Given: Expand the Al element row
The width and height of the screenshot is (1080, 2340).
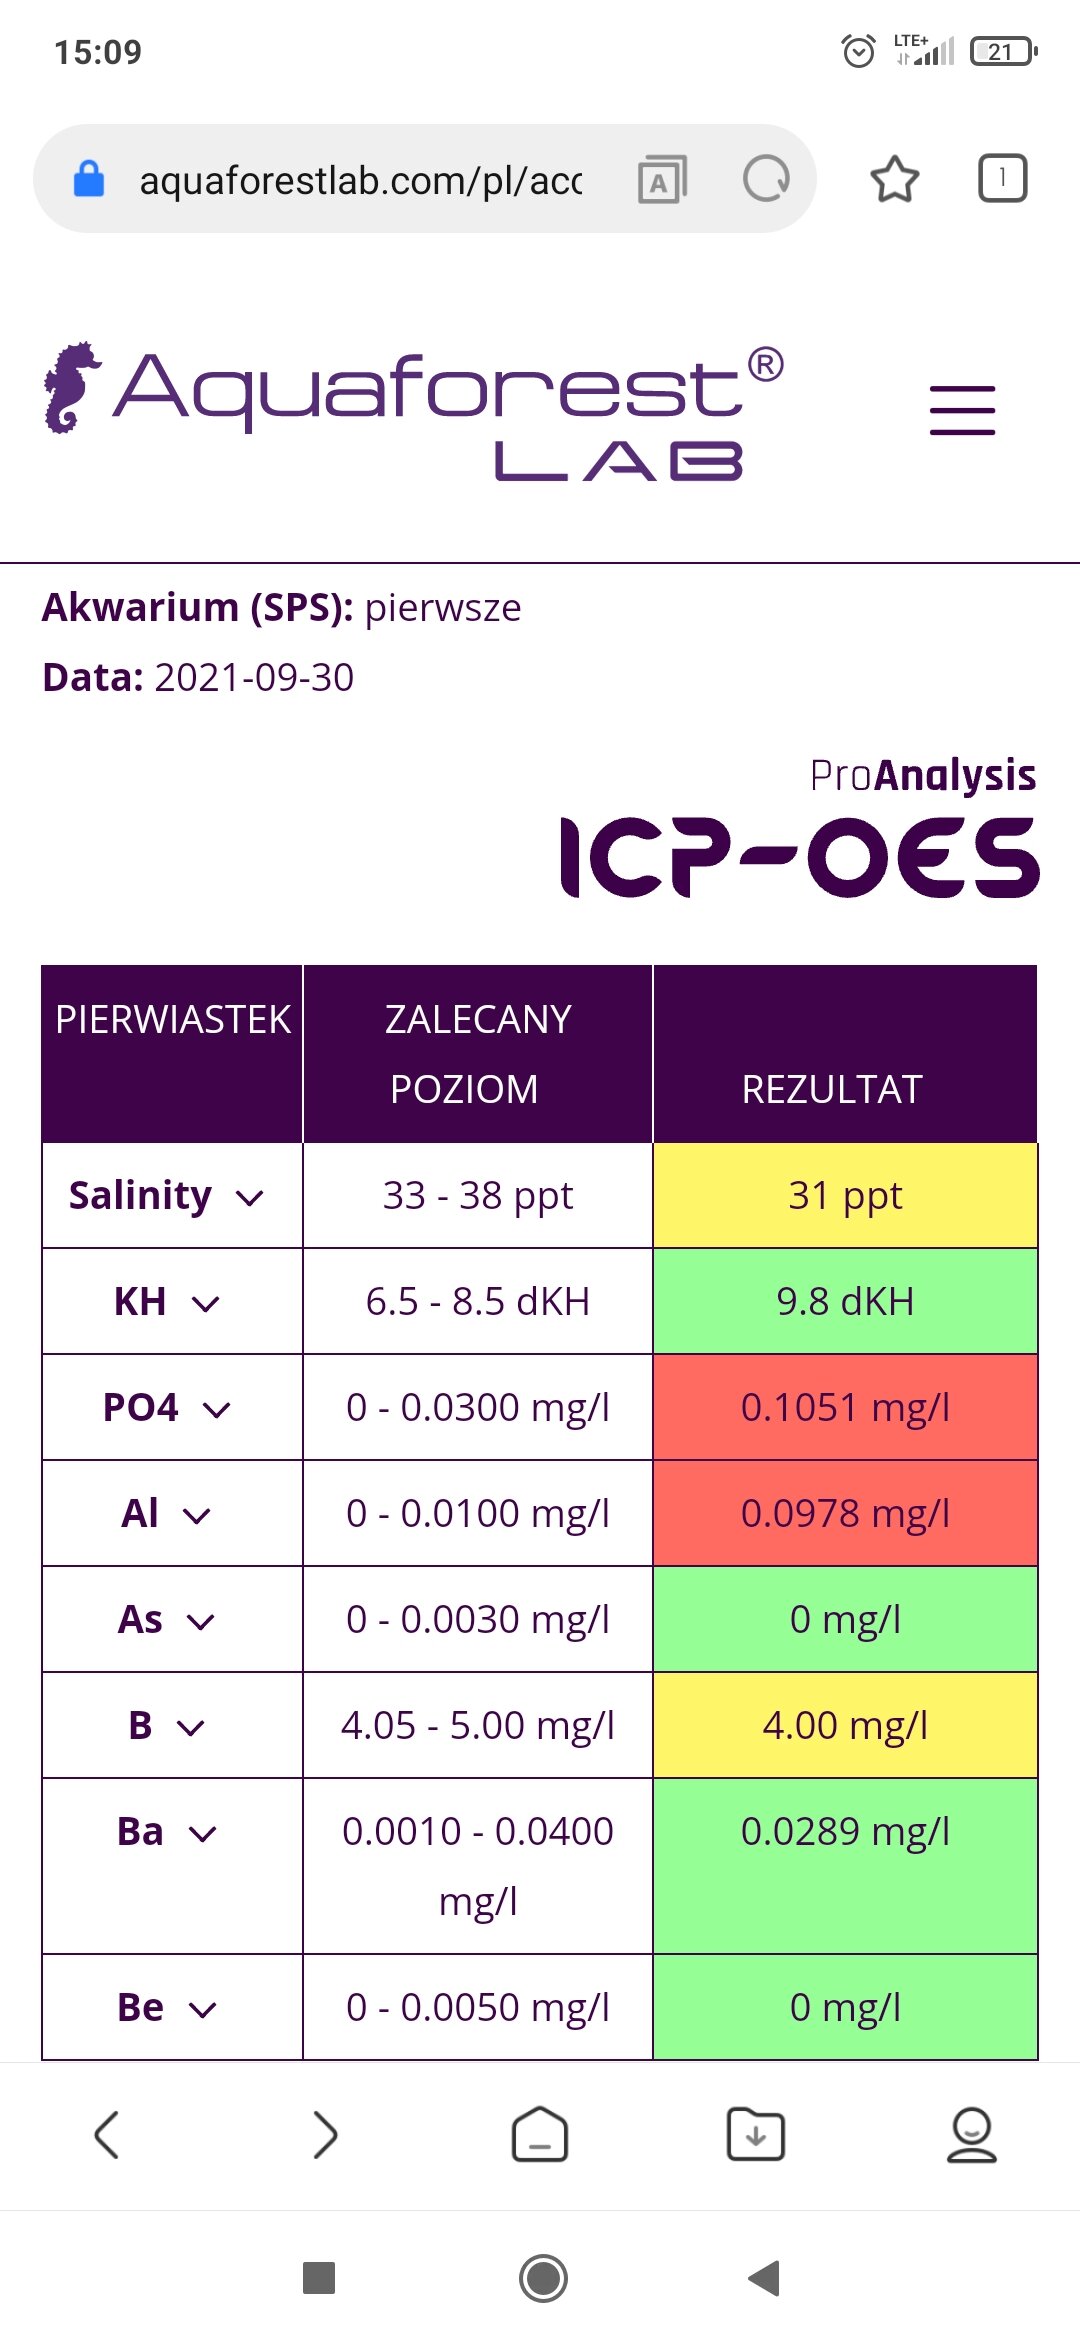Looking at the screenshot, I should click(197, 1515).
